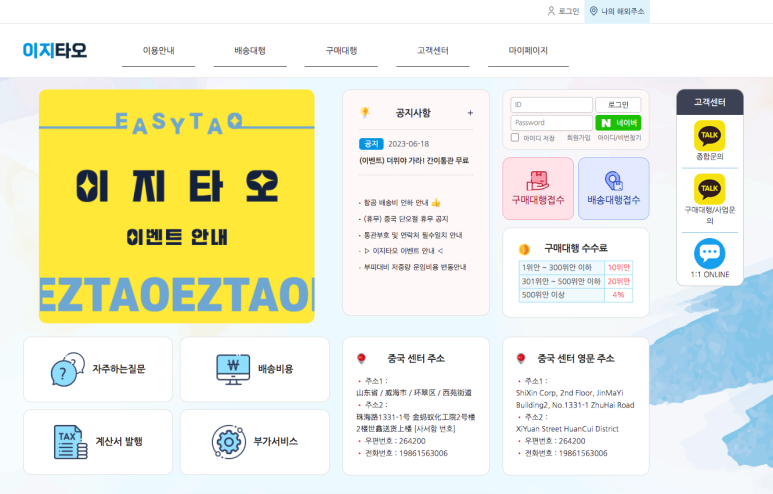Viewport: 773px width, 494px height.
Task: Open the 이용안내 menu
Action: [x=159, y=50]
